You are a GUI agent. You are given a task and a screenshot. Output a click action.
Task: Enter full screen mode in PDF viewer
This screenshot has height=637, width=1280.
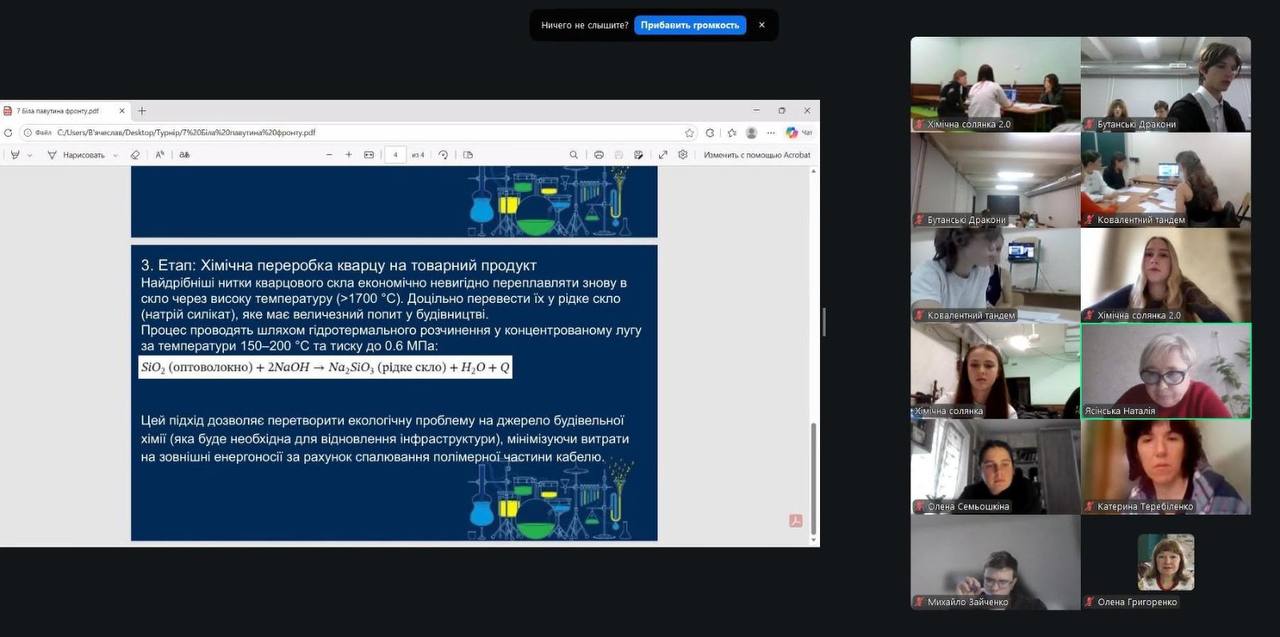tap(663, 155)
